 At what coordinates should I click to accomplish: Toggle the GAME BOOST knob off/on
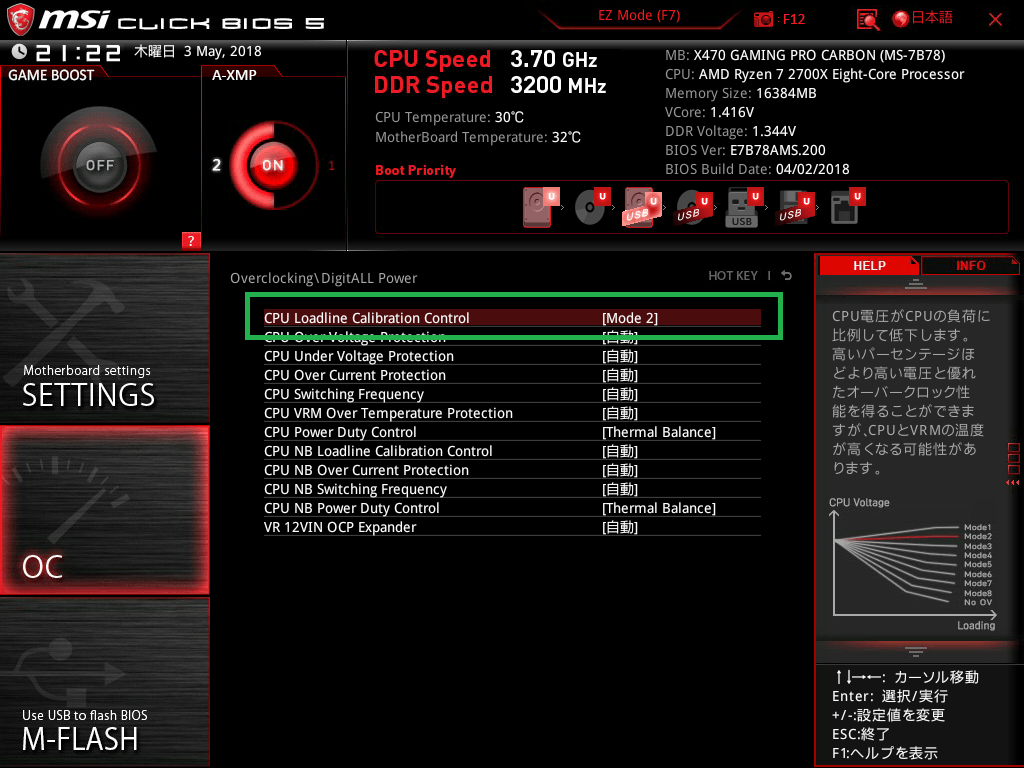pos(99,165)
